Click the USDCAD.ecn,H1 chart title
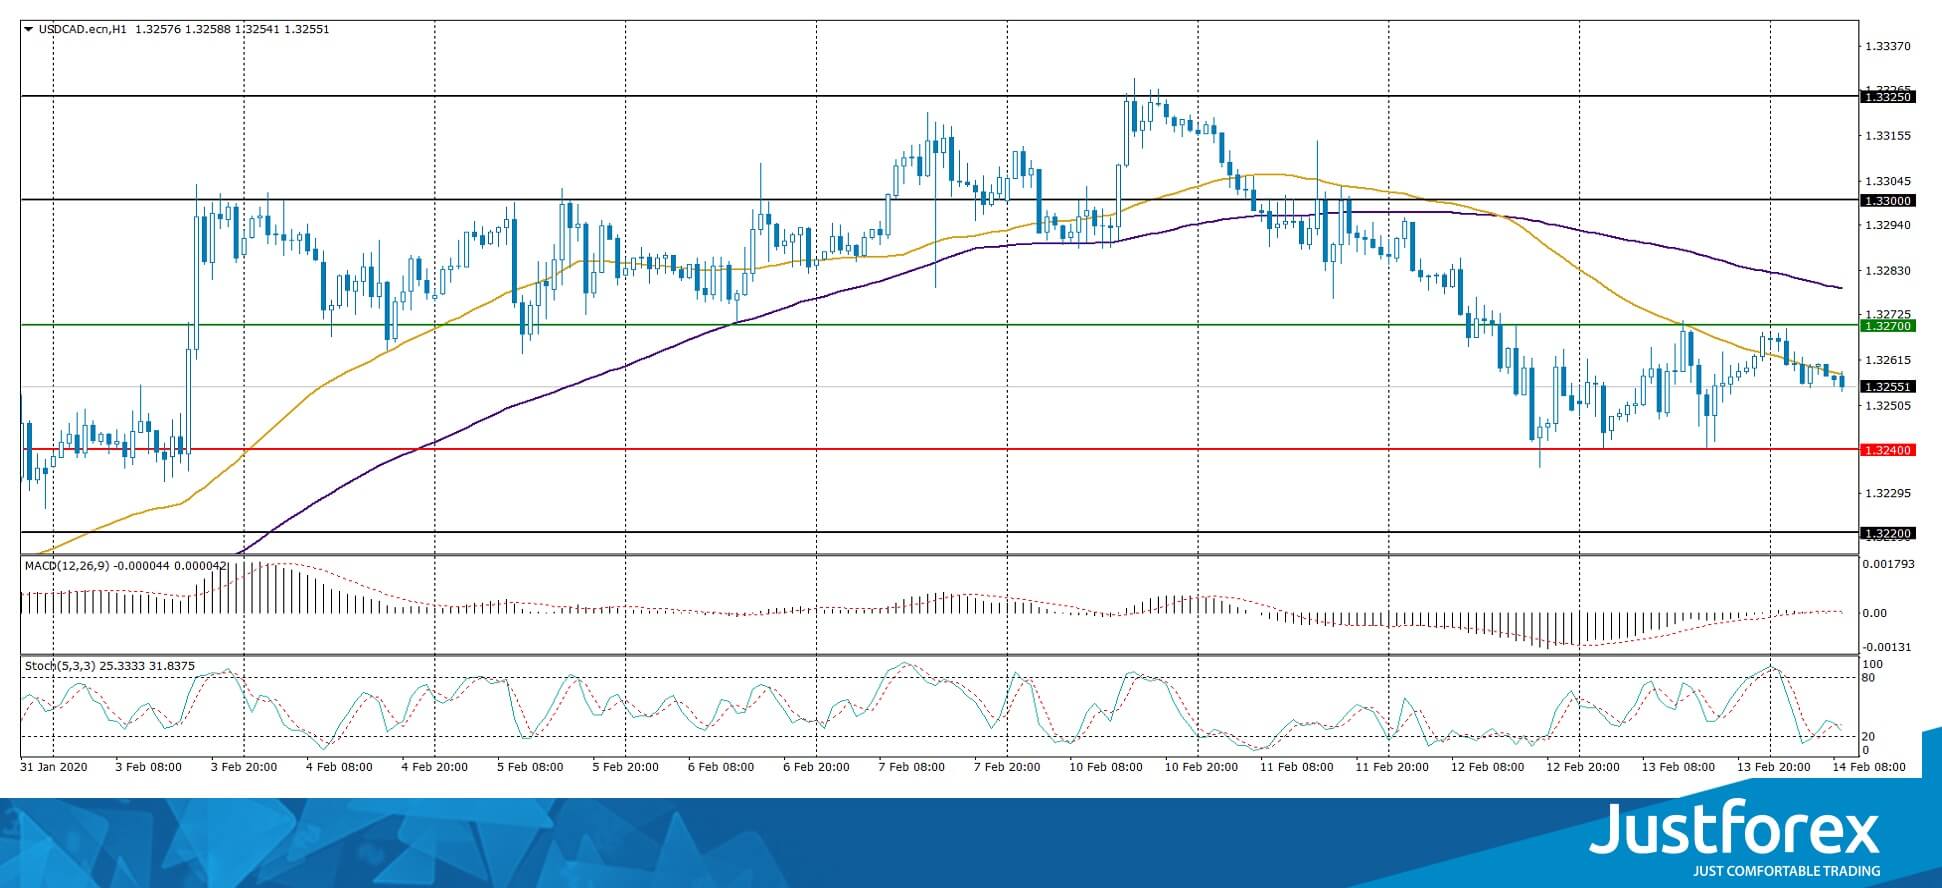The height and width of the screenshot is (888, 1942). coord(83,29)
